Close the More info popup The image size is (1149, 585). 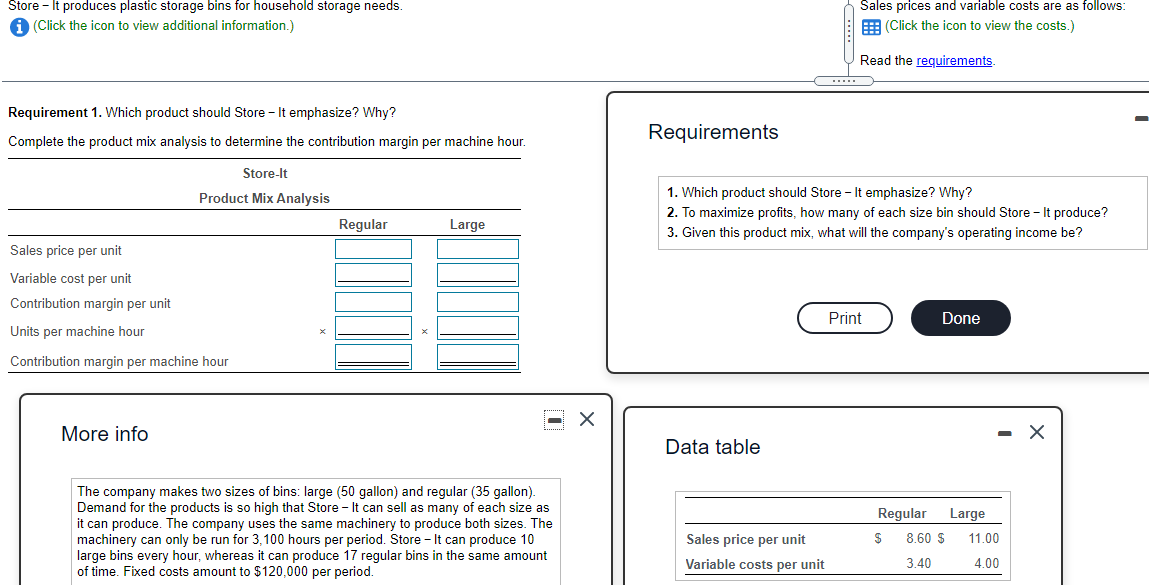[587, 419]
